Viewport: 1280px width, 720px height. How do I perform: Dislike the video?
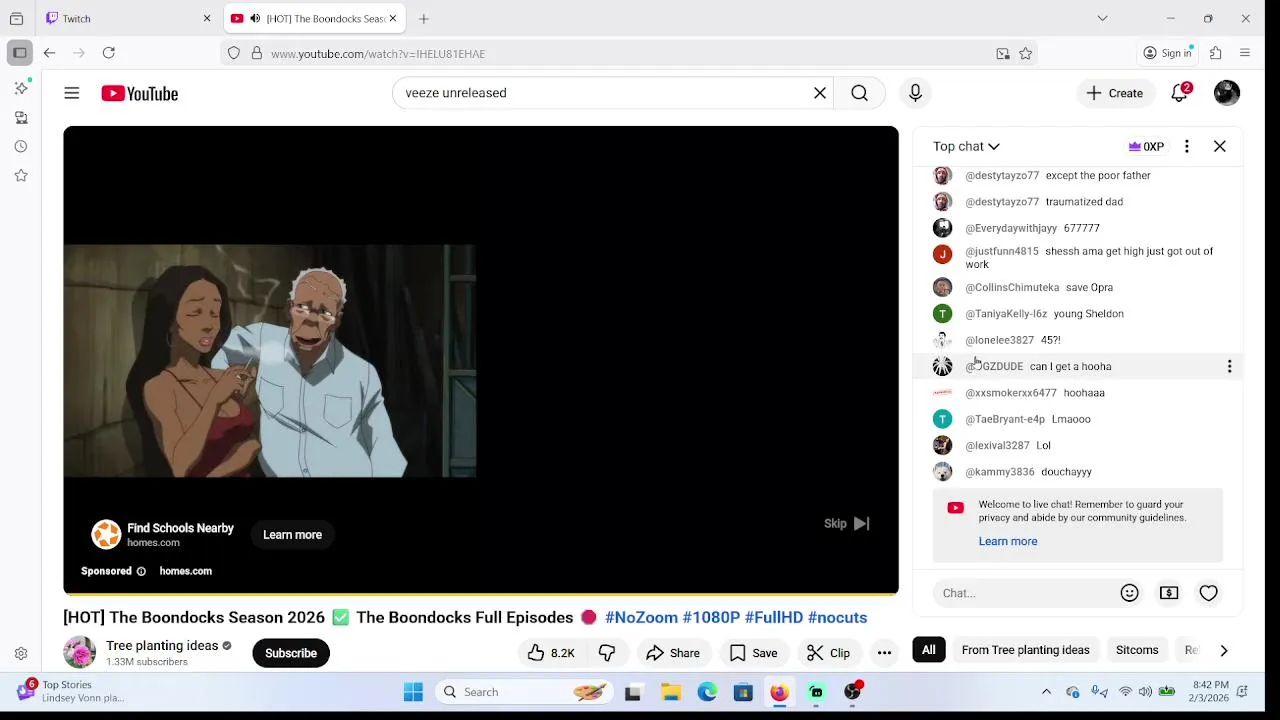[607, 653]
